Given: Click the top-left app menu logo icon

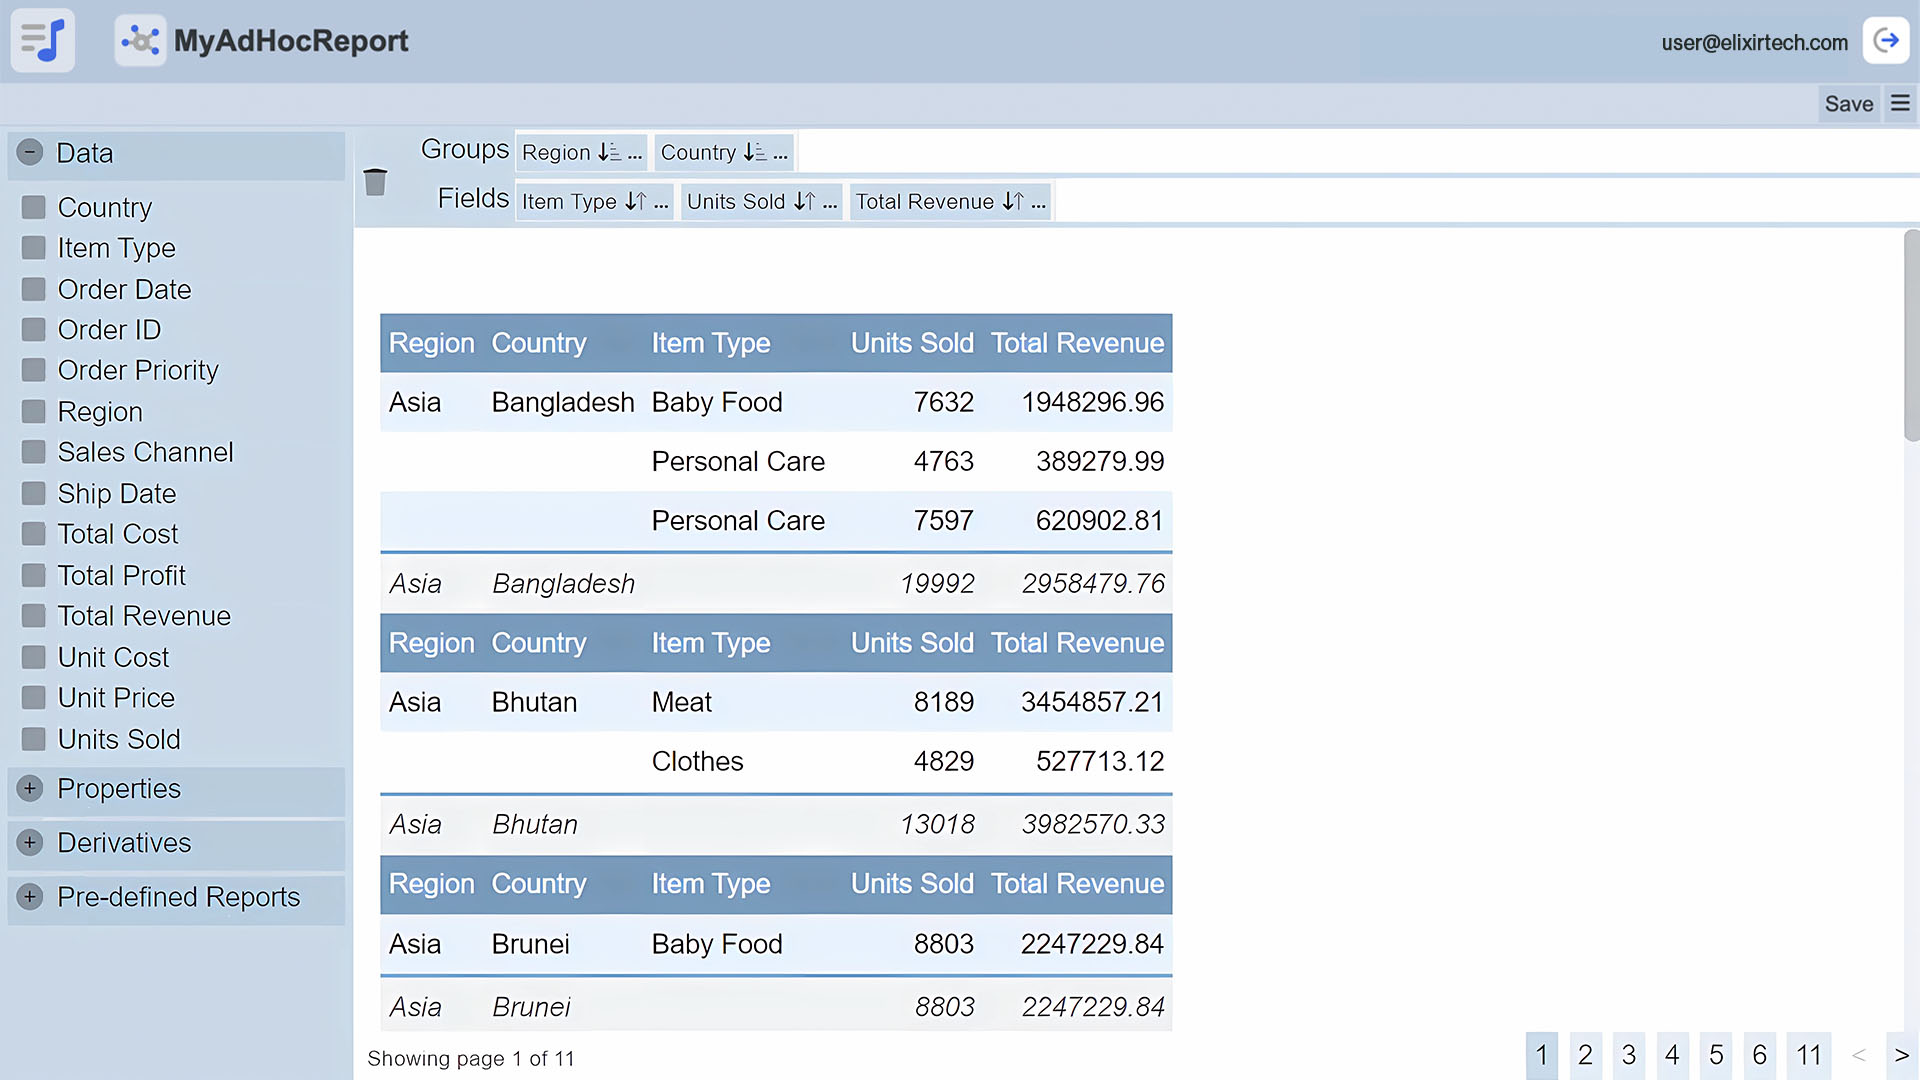Looking at the screenshot, I should (43, 41).
